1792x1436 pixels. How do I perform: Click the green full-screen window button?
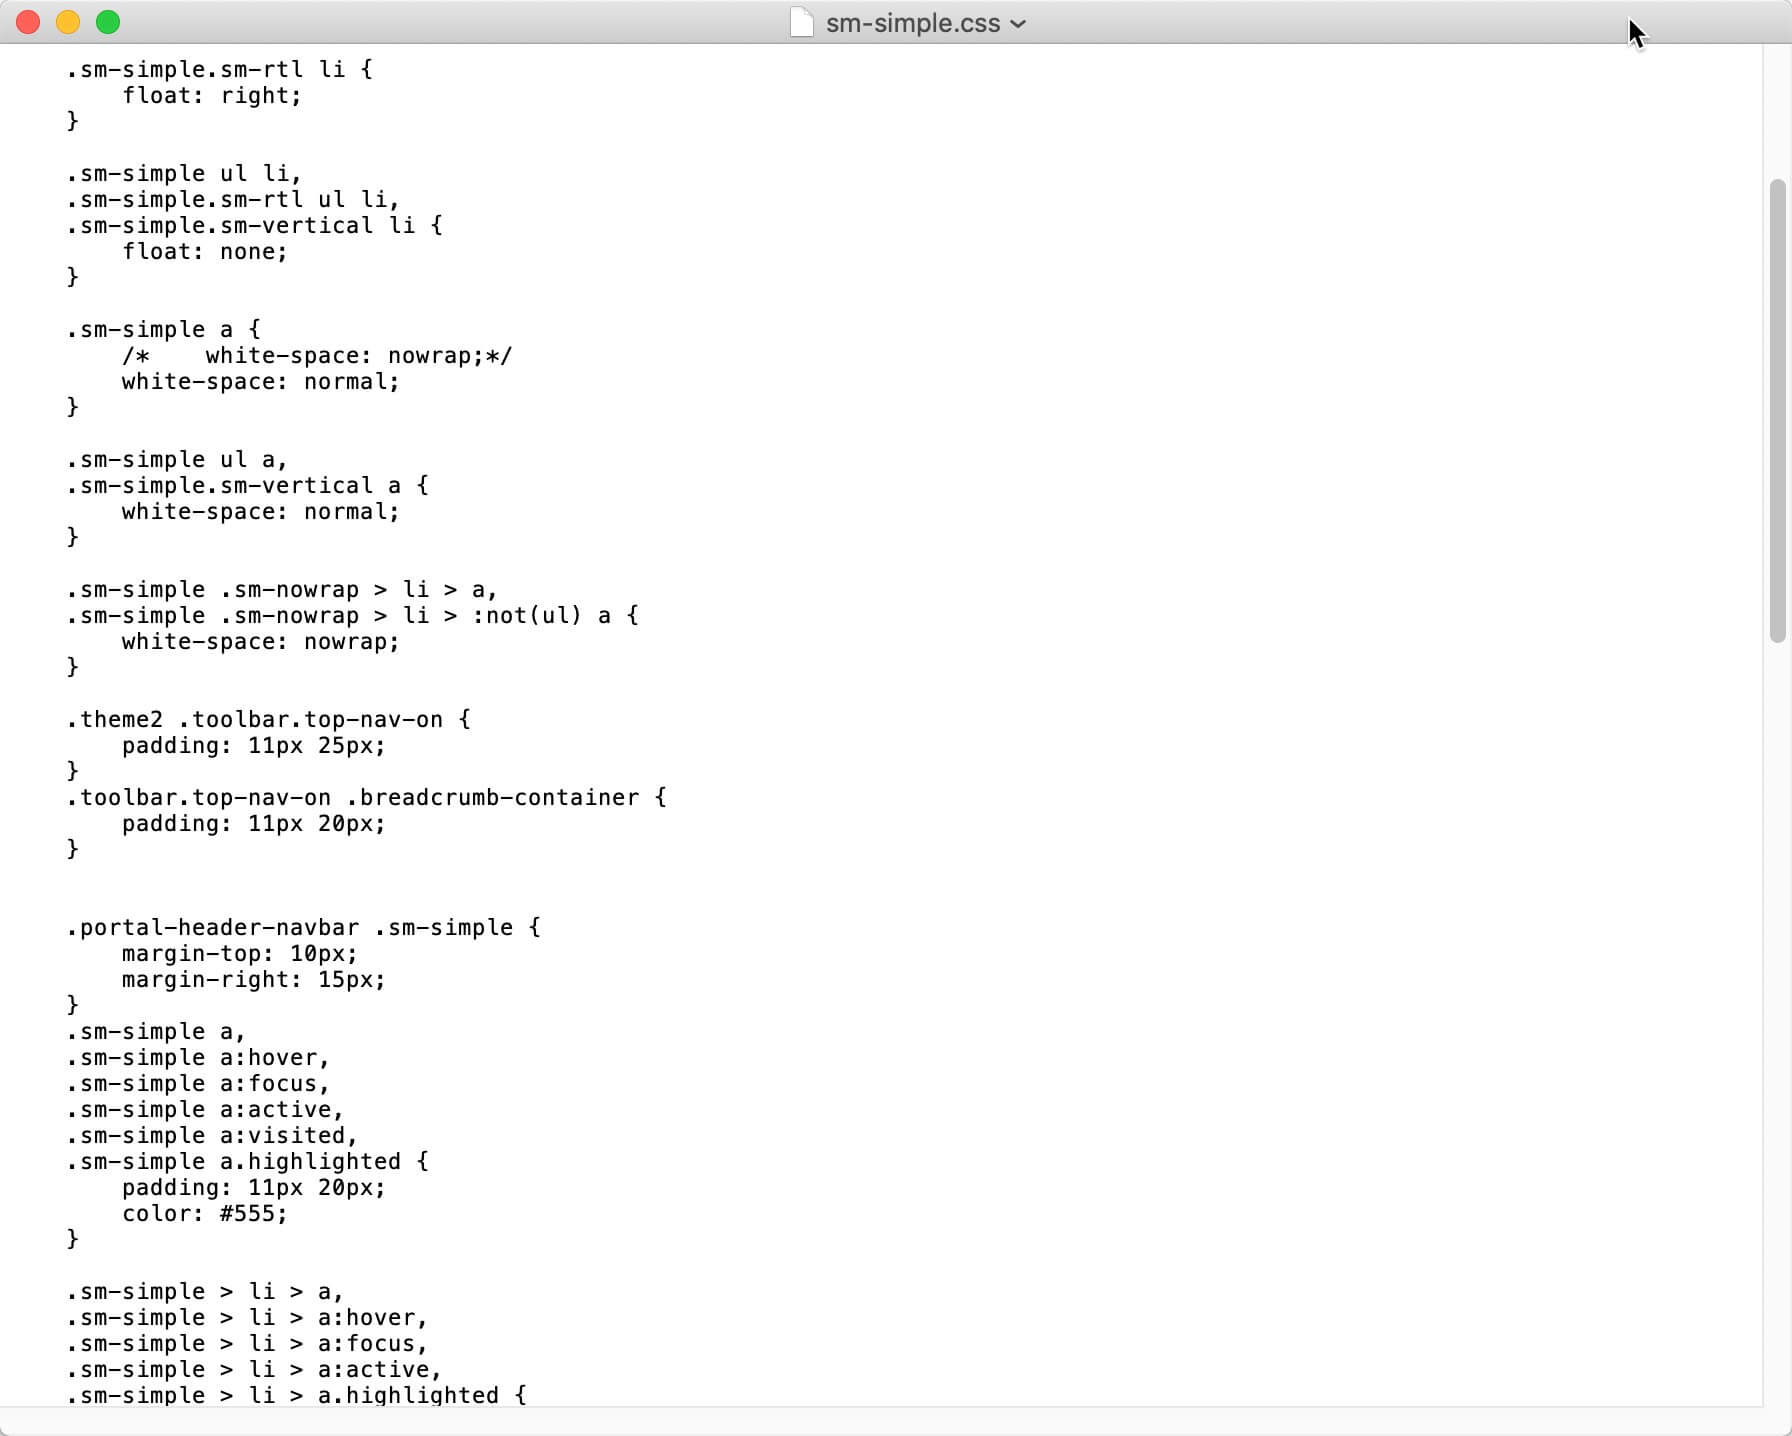[108, 22]
